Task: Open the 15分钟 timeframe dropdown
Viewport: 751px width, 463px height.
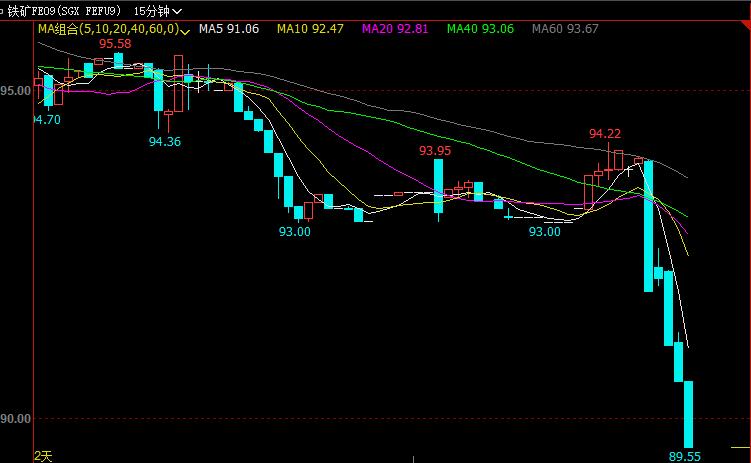Action: pyautogui.click(x=158, y=11)
